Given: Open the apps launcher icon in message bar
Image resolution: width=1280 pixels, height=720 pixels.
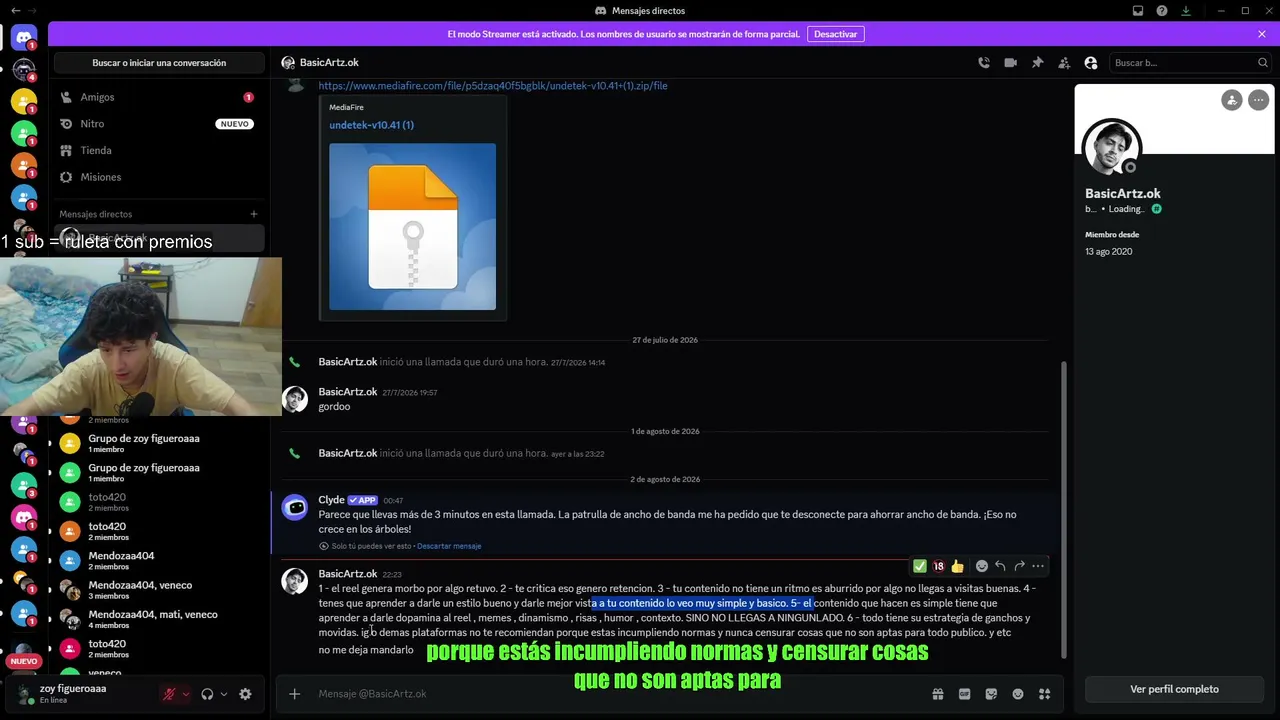Looking at the screenshot, I should coord(1045,694).
